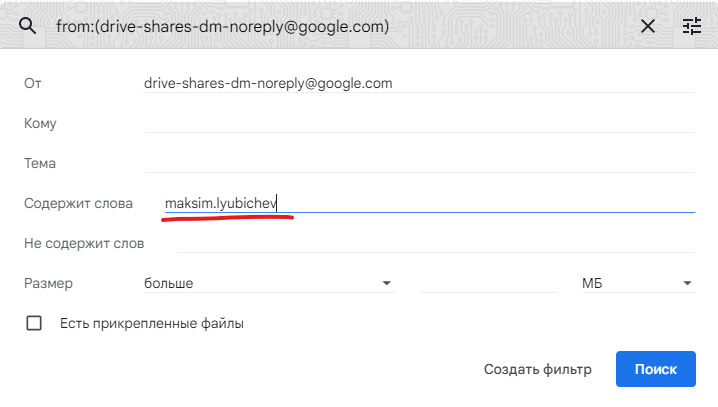Click the 'Размер' label
This screenshot has height=407, width=718.
(48, 283)
